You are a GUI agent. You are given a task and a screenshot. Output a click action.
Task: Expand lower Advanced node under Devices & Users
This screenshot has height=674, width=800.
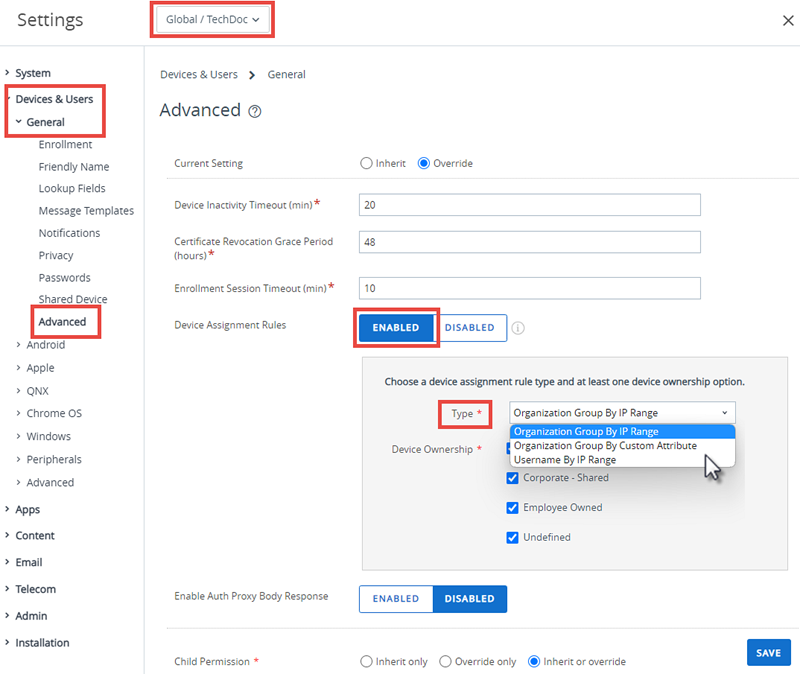click(x=18, y=482)
